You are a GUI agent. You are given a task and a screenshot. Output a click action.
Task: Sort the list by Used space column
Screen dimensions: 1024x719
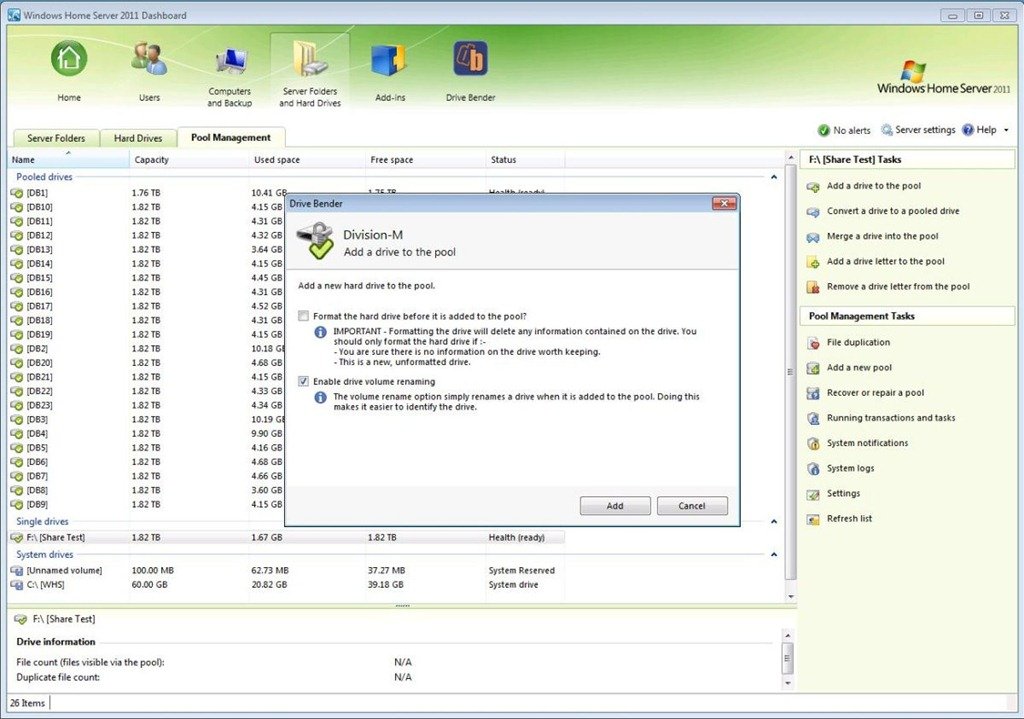307,159
